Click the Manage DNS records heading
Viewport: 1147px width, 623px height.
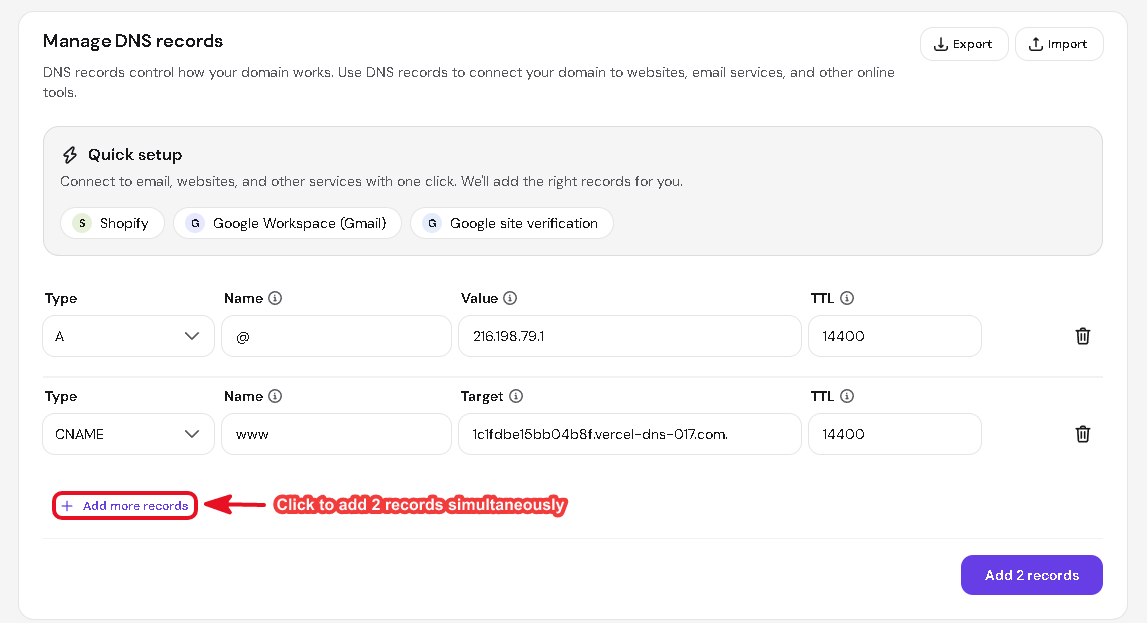click(x=132, y=41)
